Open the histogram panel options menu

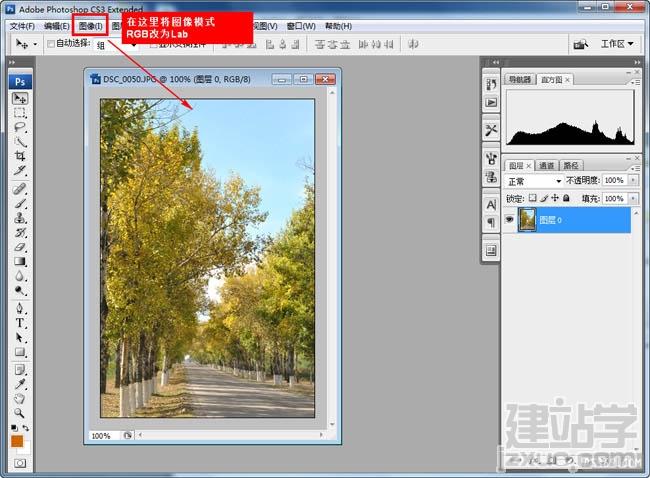click(x=636, y=82)
